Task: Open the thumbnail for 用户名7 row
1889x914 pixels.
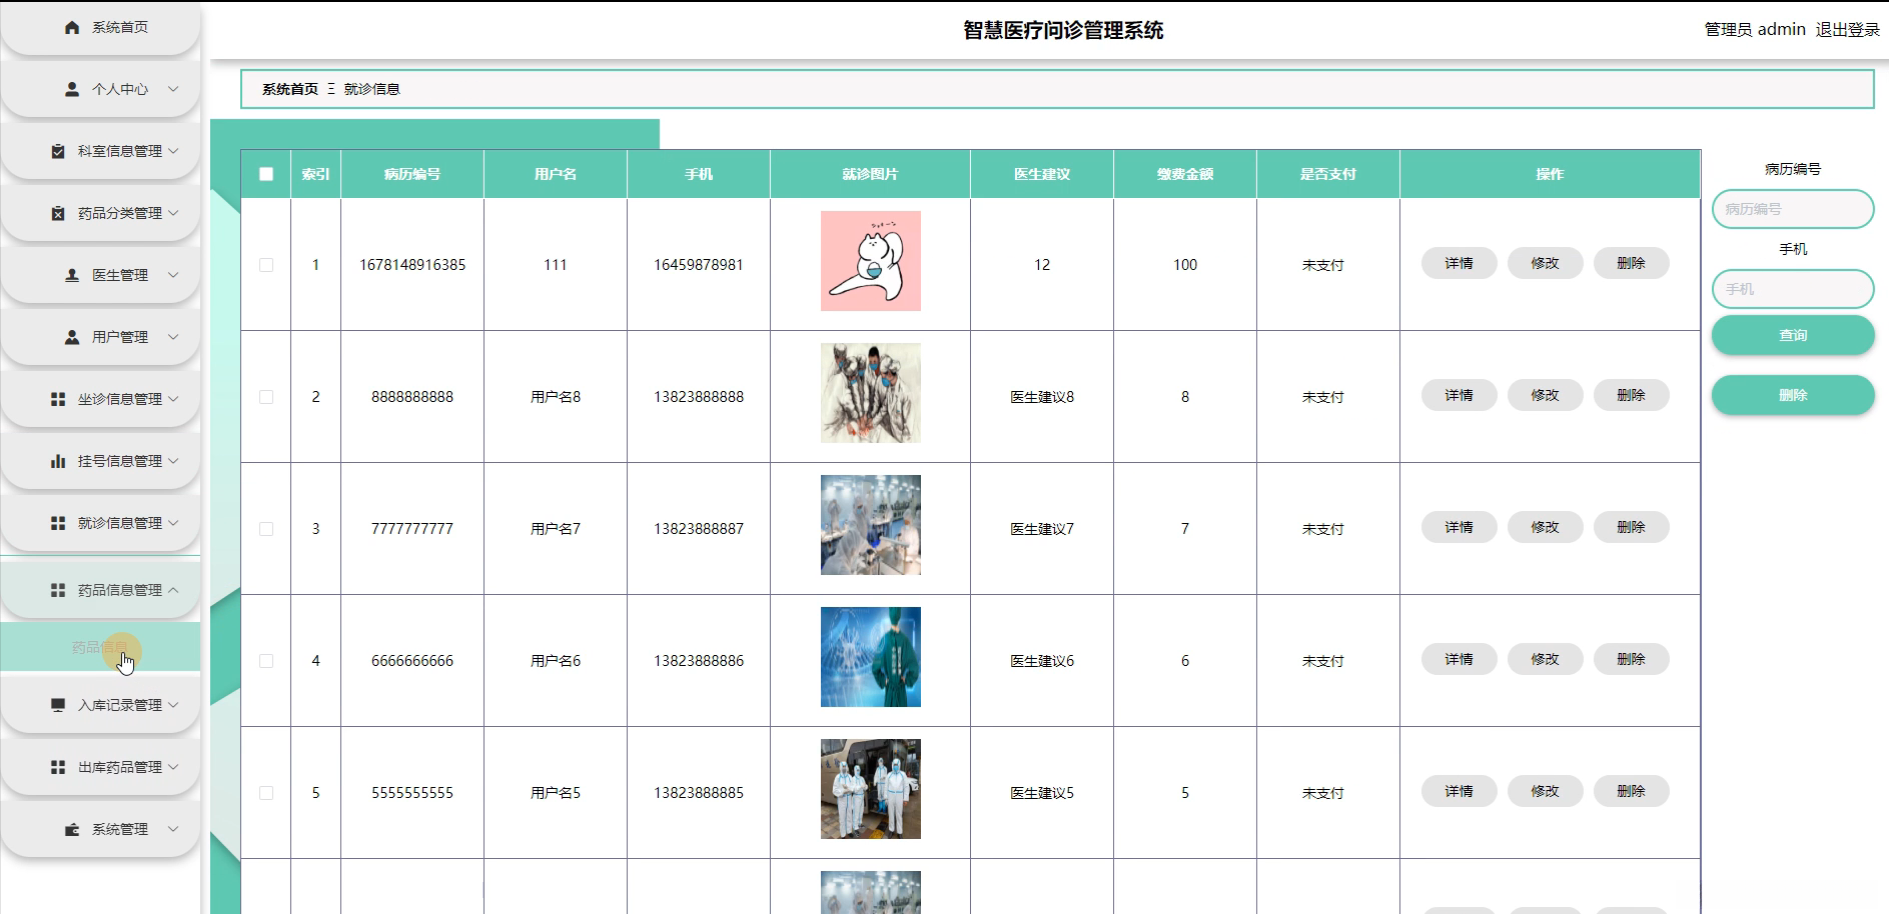Action: [871, 525]
